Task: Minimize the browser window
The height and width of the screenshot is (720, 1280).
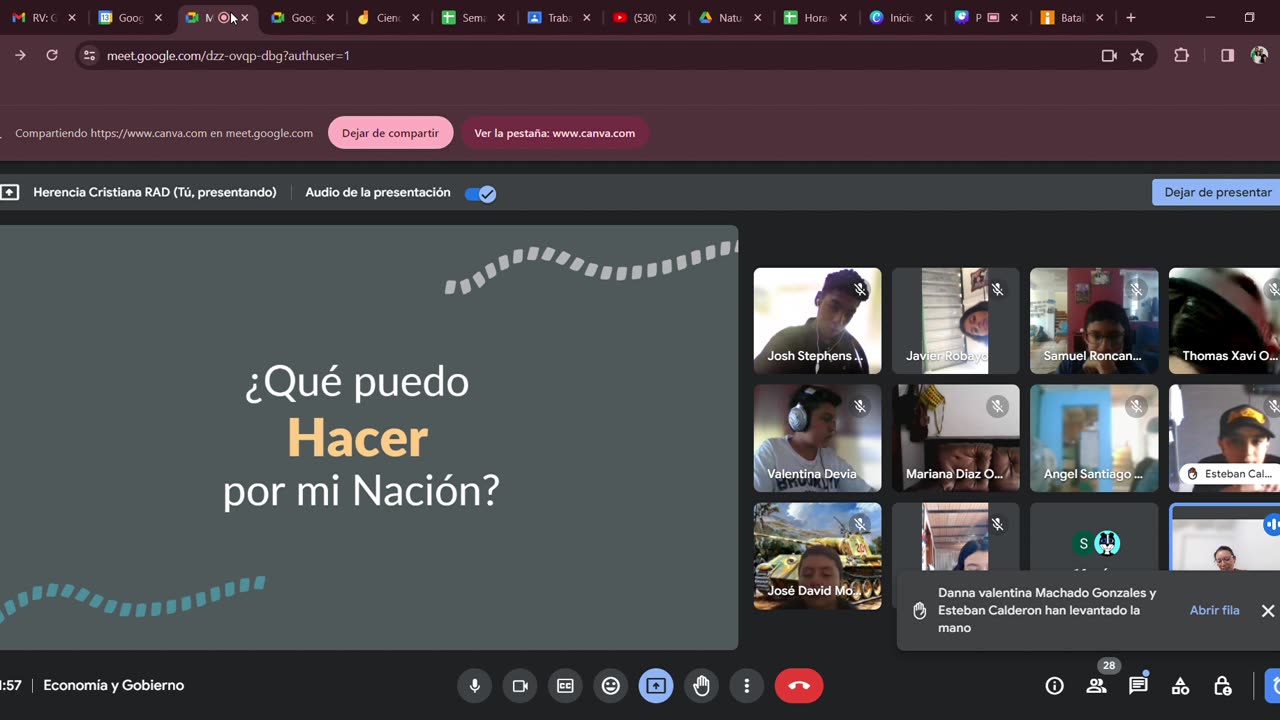Action: point(1210,18)
